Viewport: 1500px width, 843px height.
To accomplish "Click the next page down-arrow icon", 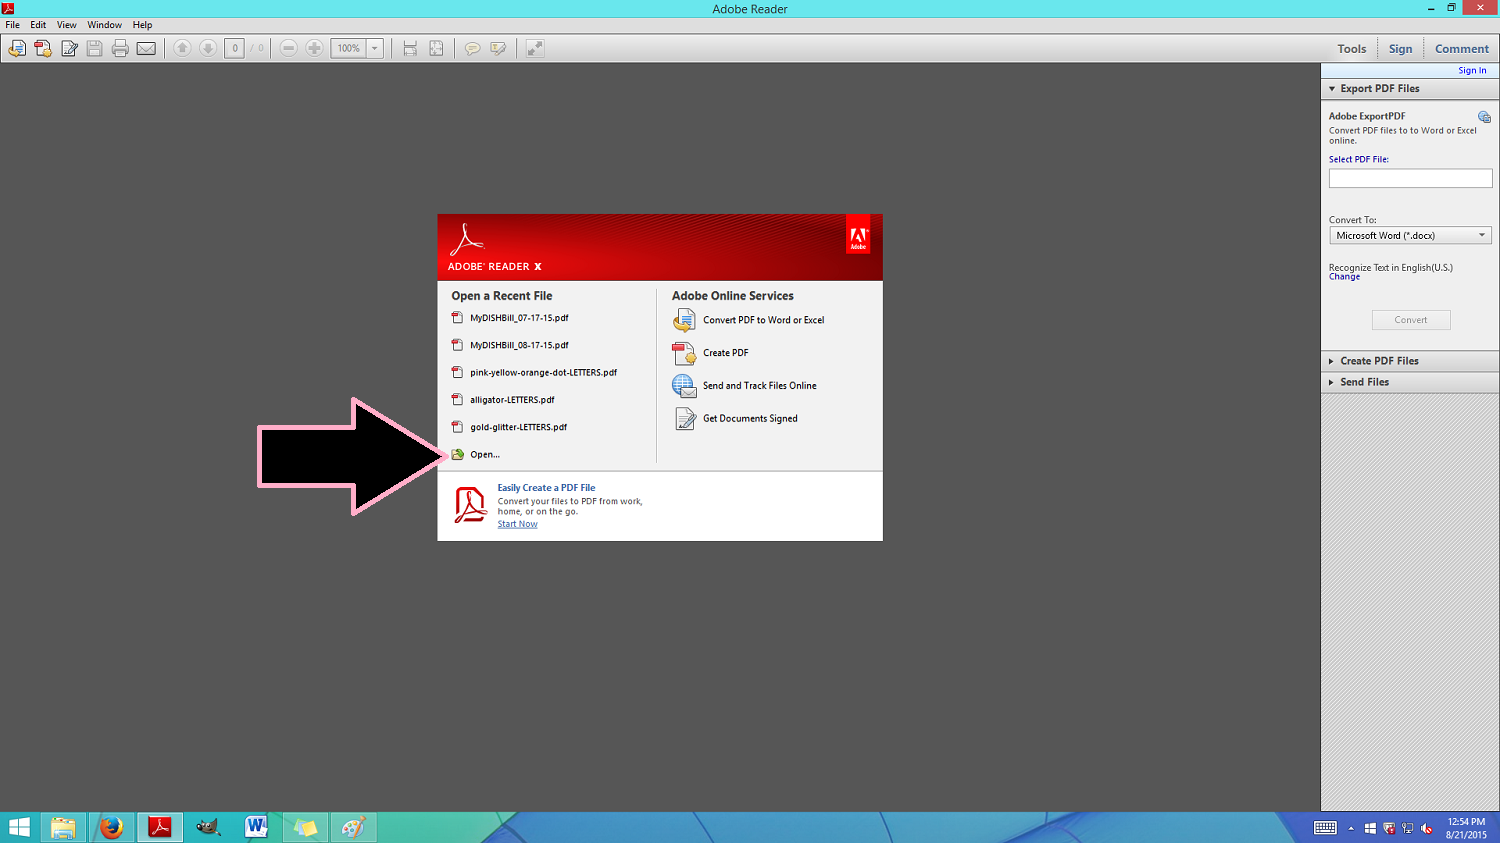I will (x=208, y=48).
